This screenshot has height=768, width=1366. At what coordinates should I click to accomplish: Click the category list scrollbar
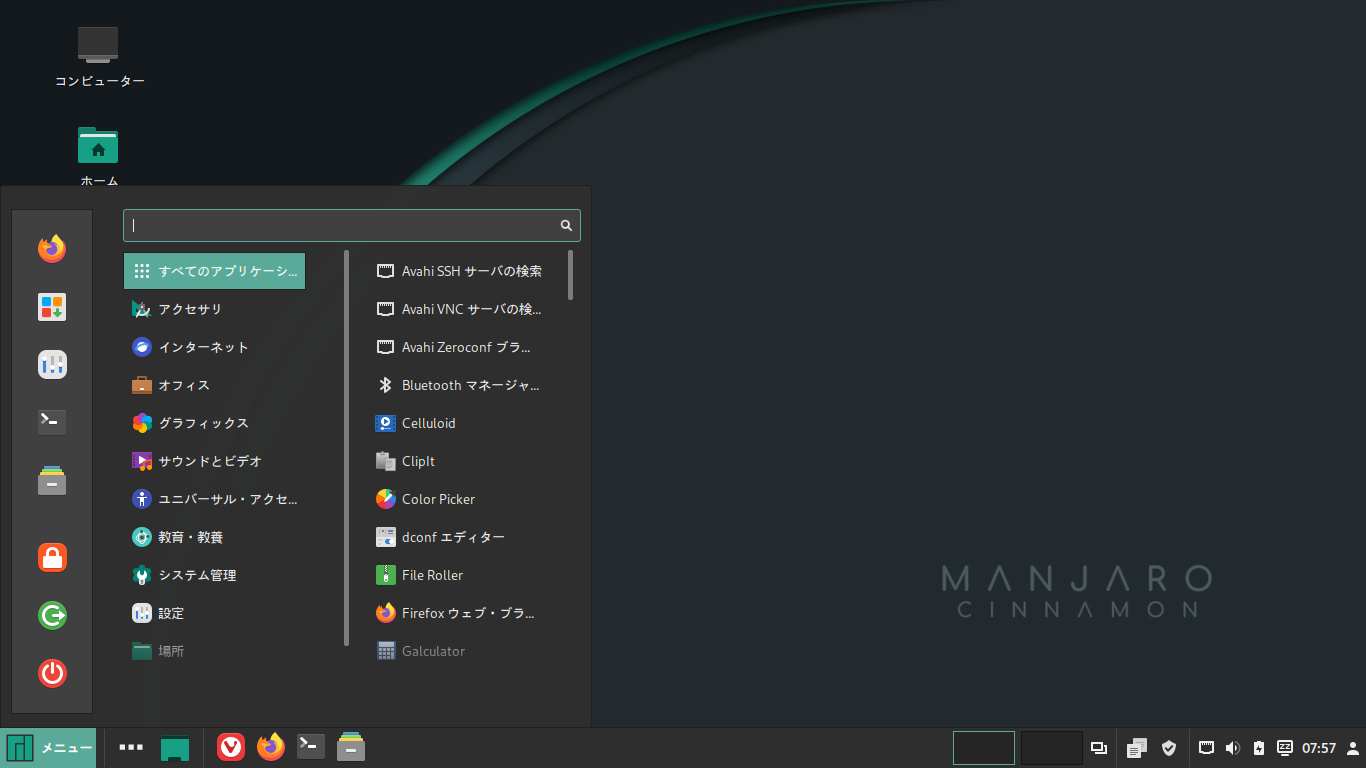[x=347, y=447]
